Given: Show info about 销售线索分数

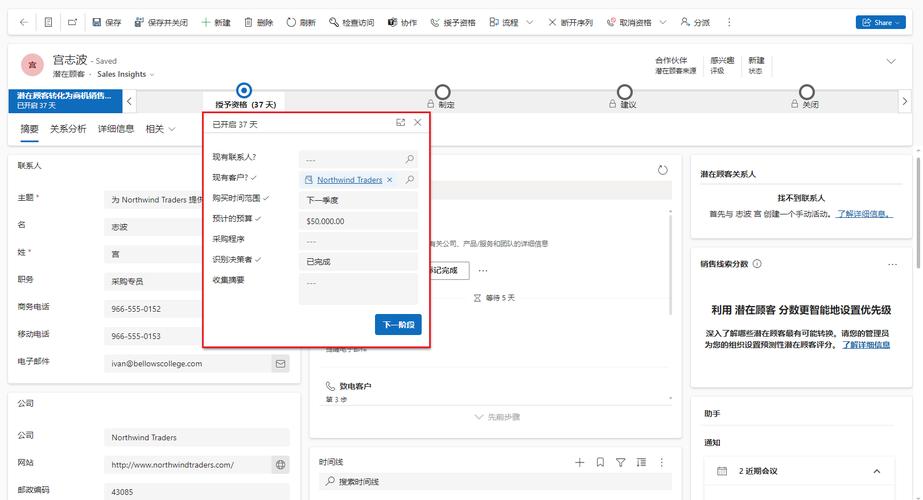Looking at the screenshot, I should pyautogui.click(x=757, y=264).
